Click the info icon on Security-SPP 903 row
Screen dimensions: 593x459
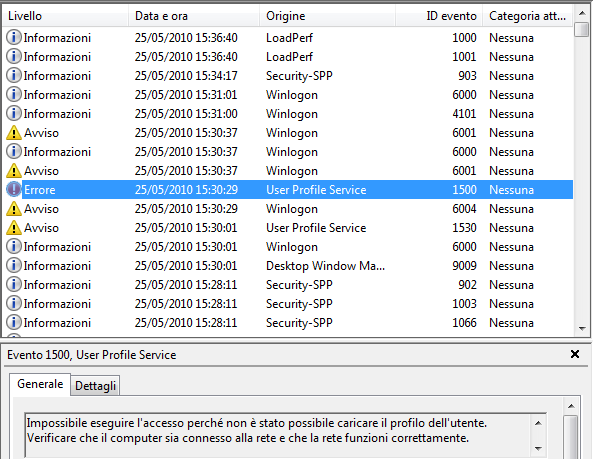(14, 76)
